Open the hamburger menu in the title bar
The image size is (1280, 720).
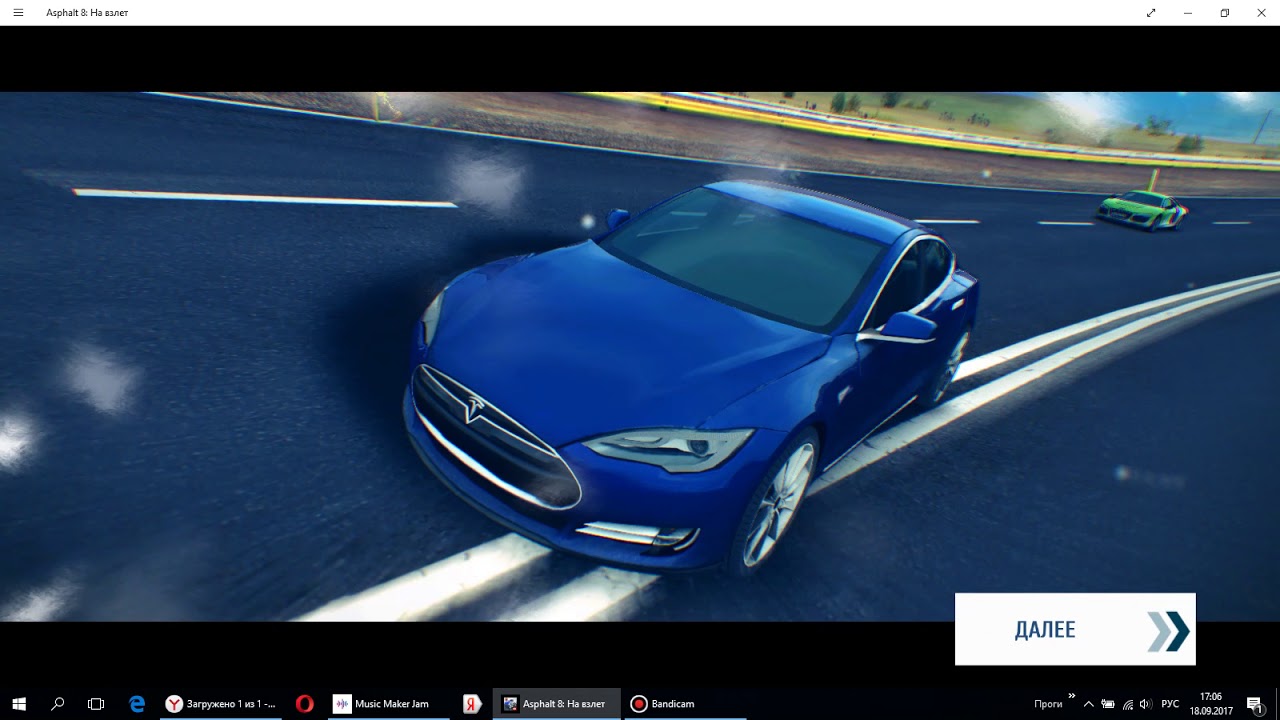18,13
